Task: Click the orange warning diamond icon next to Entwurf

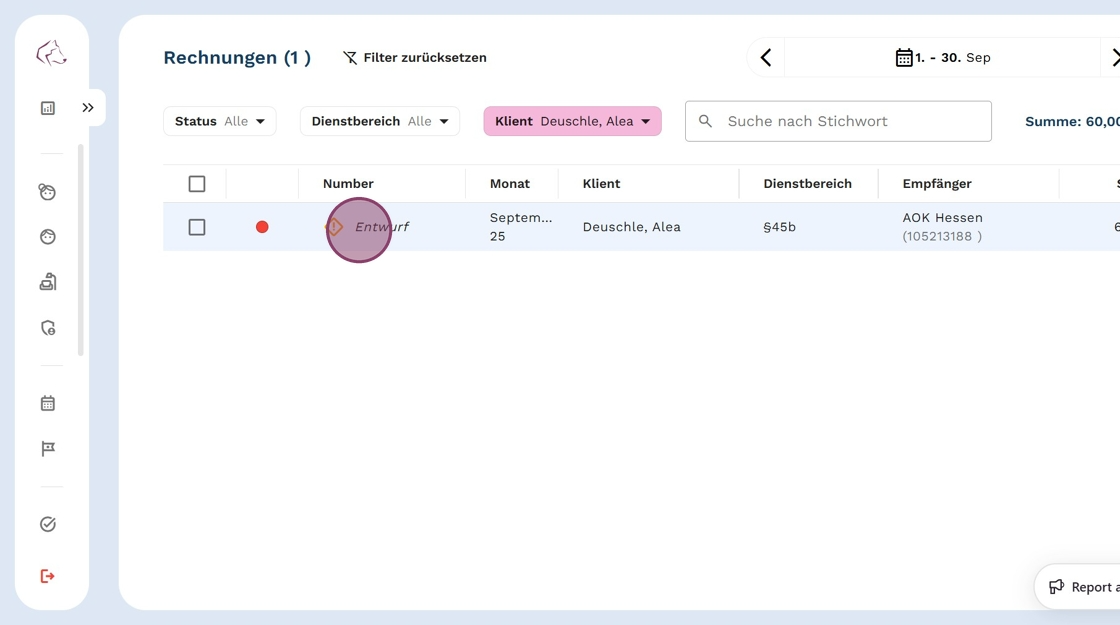Action: click(334, 227)
